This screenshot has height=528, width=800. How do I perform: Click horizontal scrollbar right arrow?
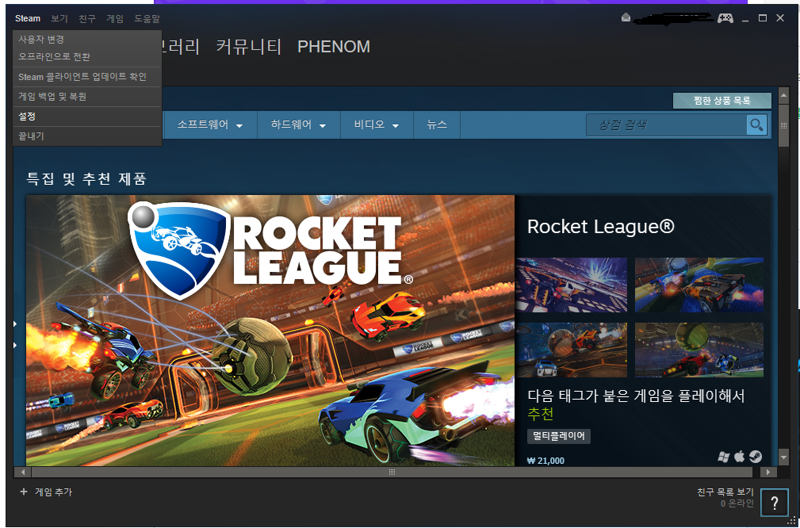click(768, 472)
